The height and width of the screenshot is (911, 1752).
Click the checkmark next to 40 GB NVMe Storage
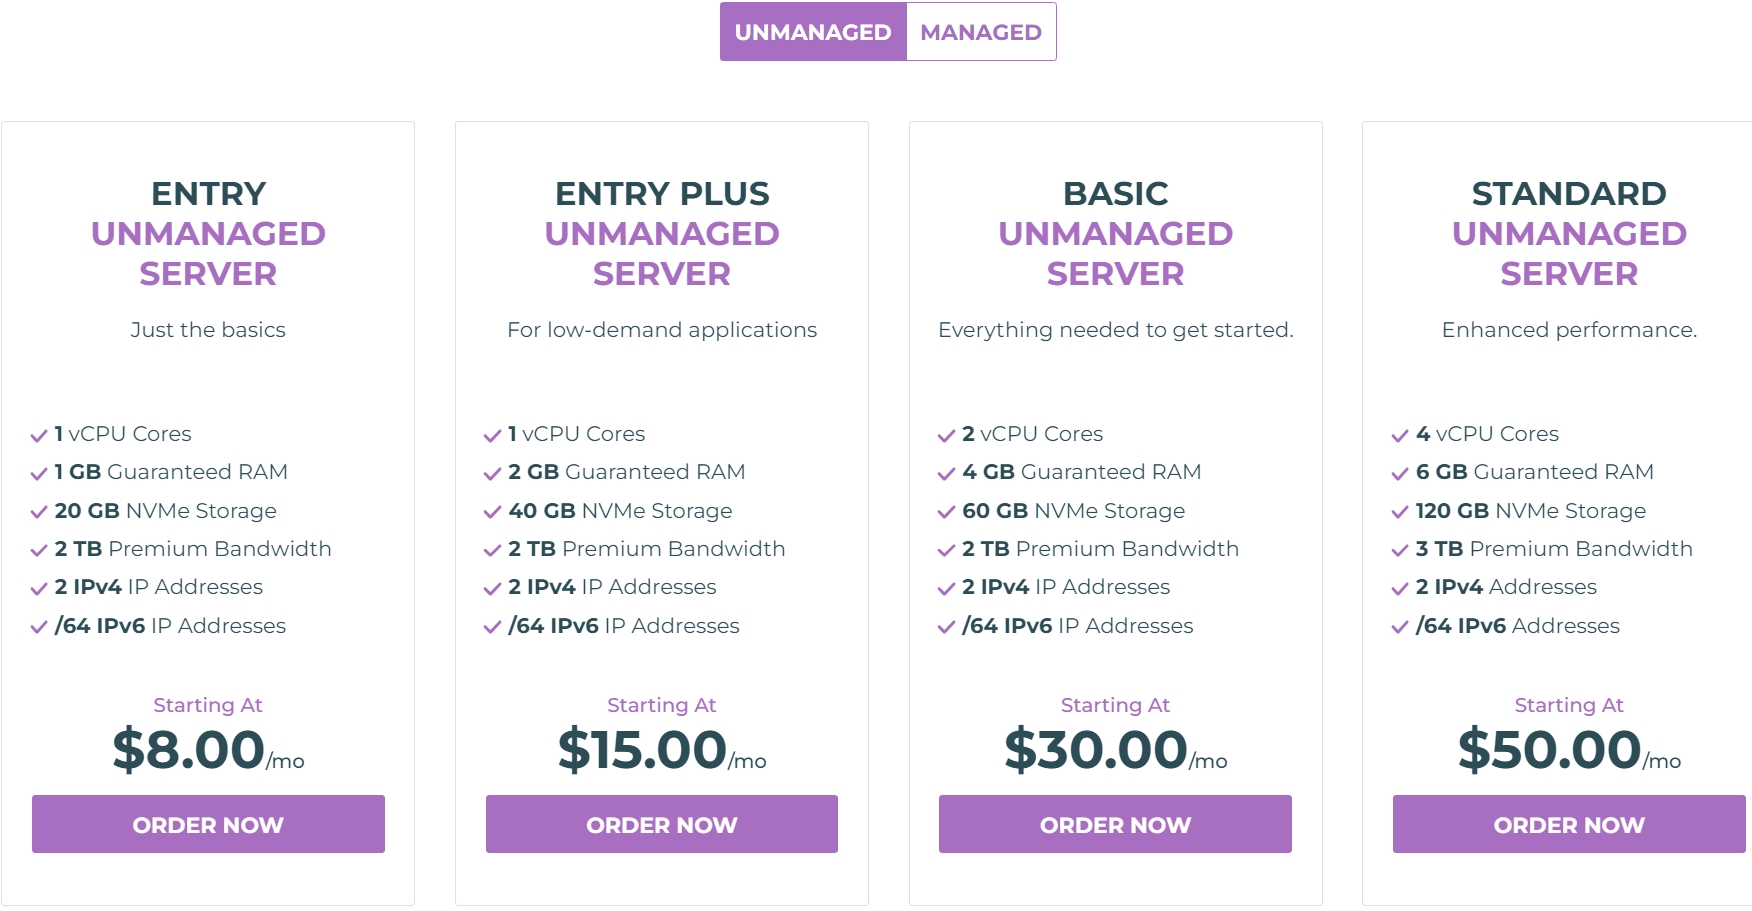pos(491,511)
